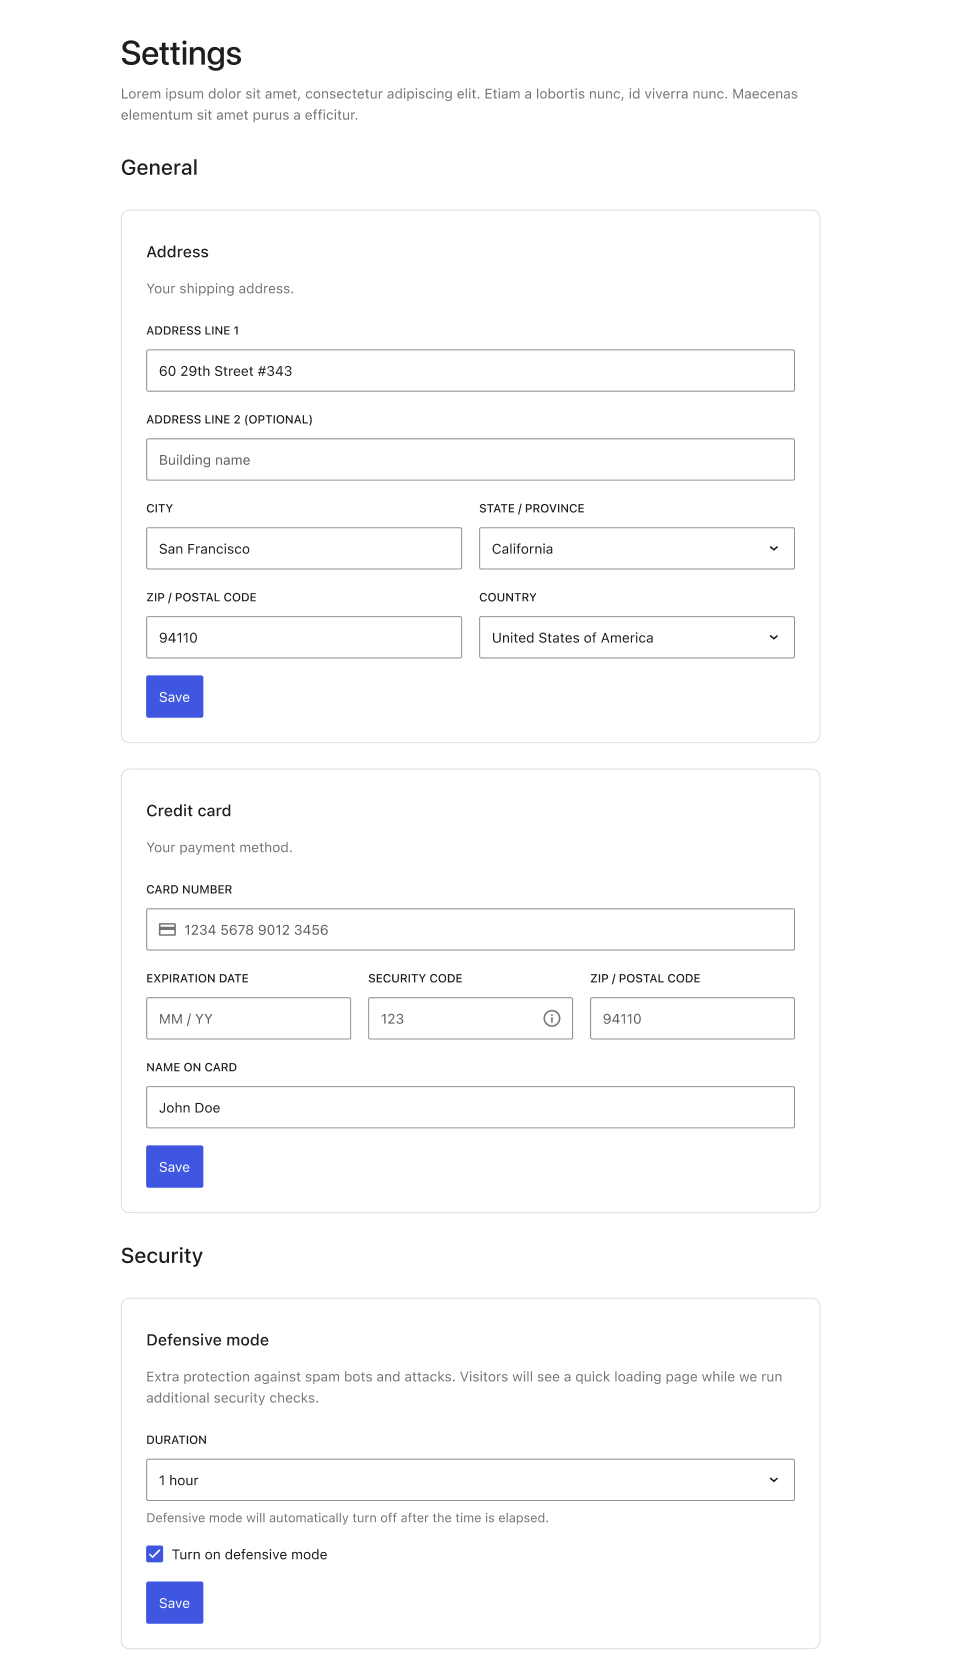Focus the Address Line 1 field
The height and width of the screenshot is (1668, 956).
(470, 370)
